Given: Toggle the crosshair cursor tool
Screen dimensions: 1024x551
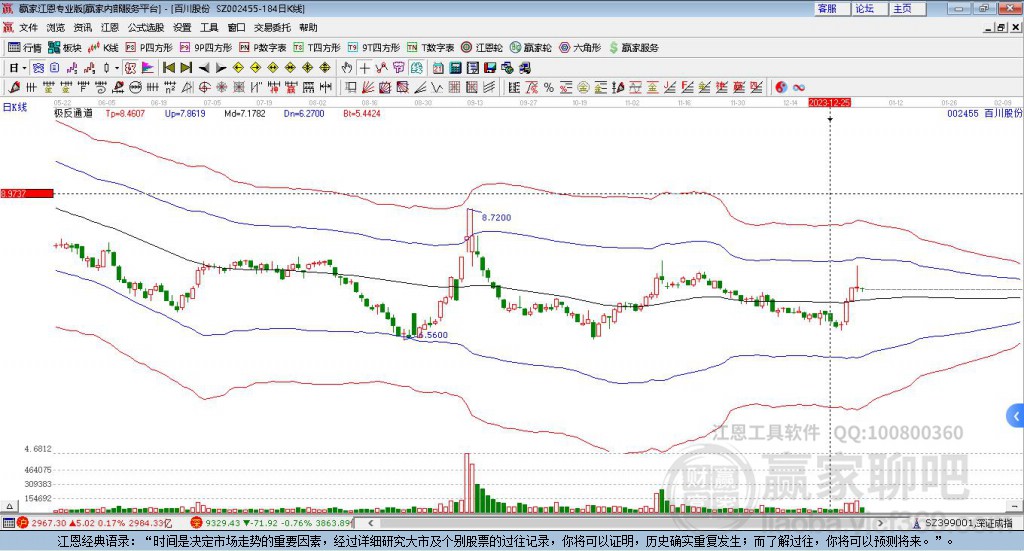Looking at the screenshot, I should 364,68.
